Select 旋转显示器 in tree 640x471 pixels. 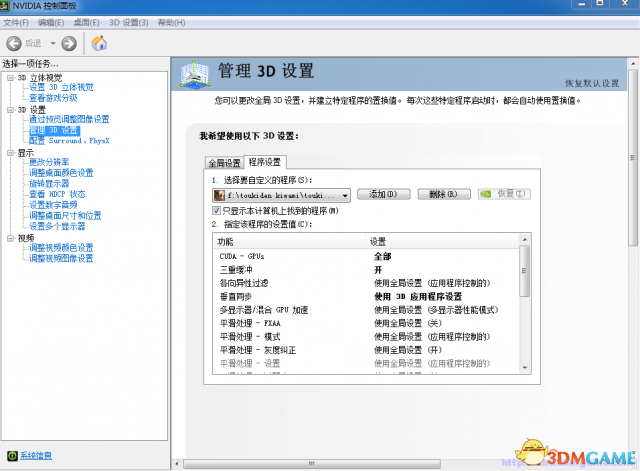[x=49, y=184]
